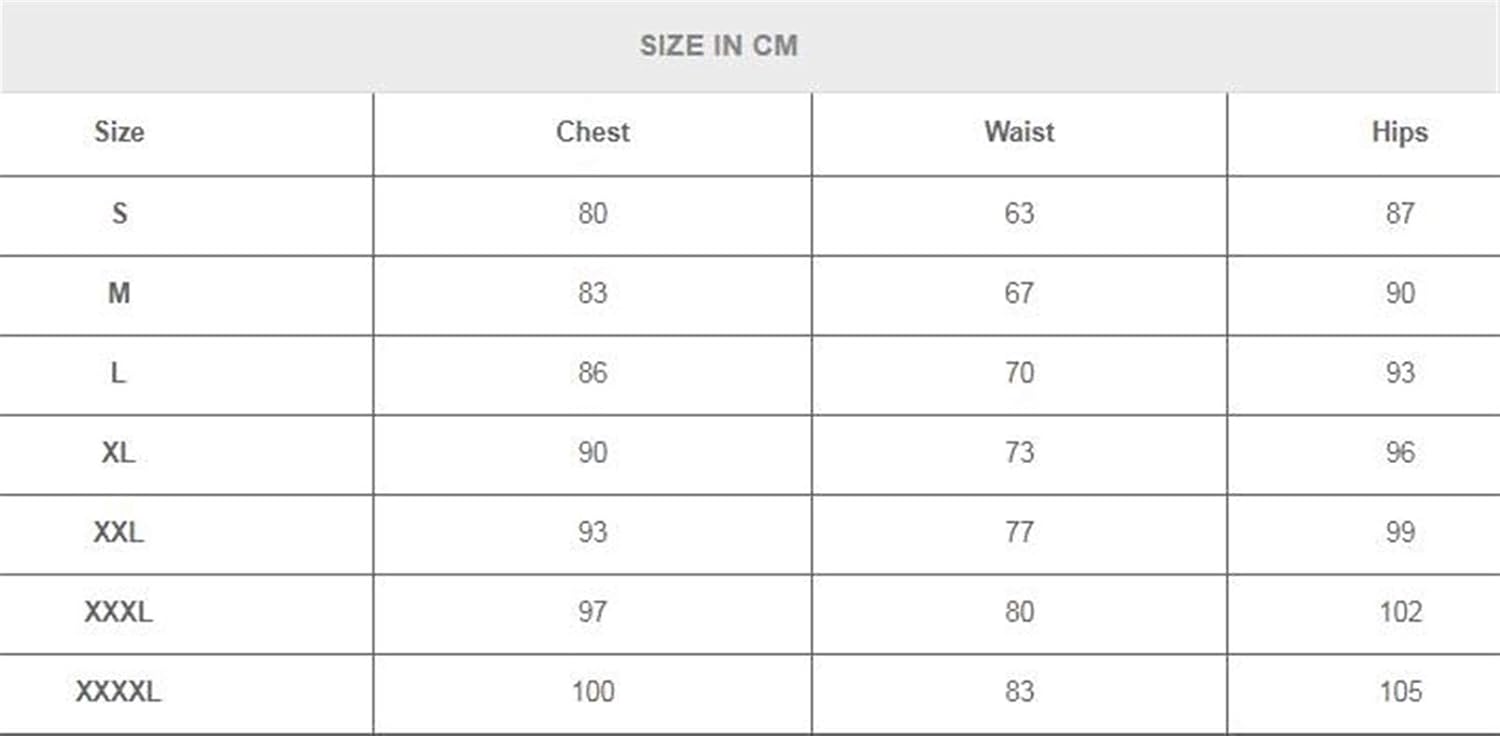Select the XXXXL size row label

(x=119, y=691)
